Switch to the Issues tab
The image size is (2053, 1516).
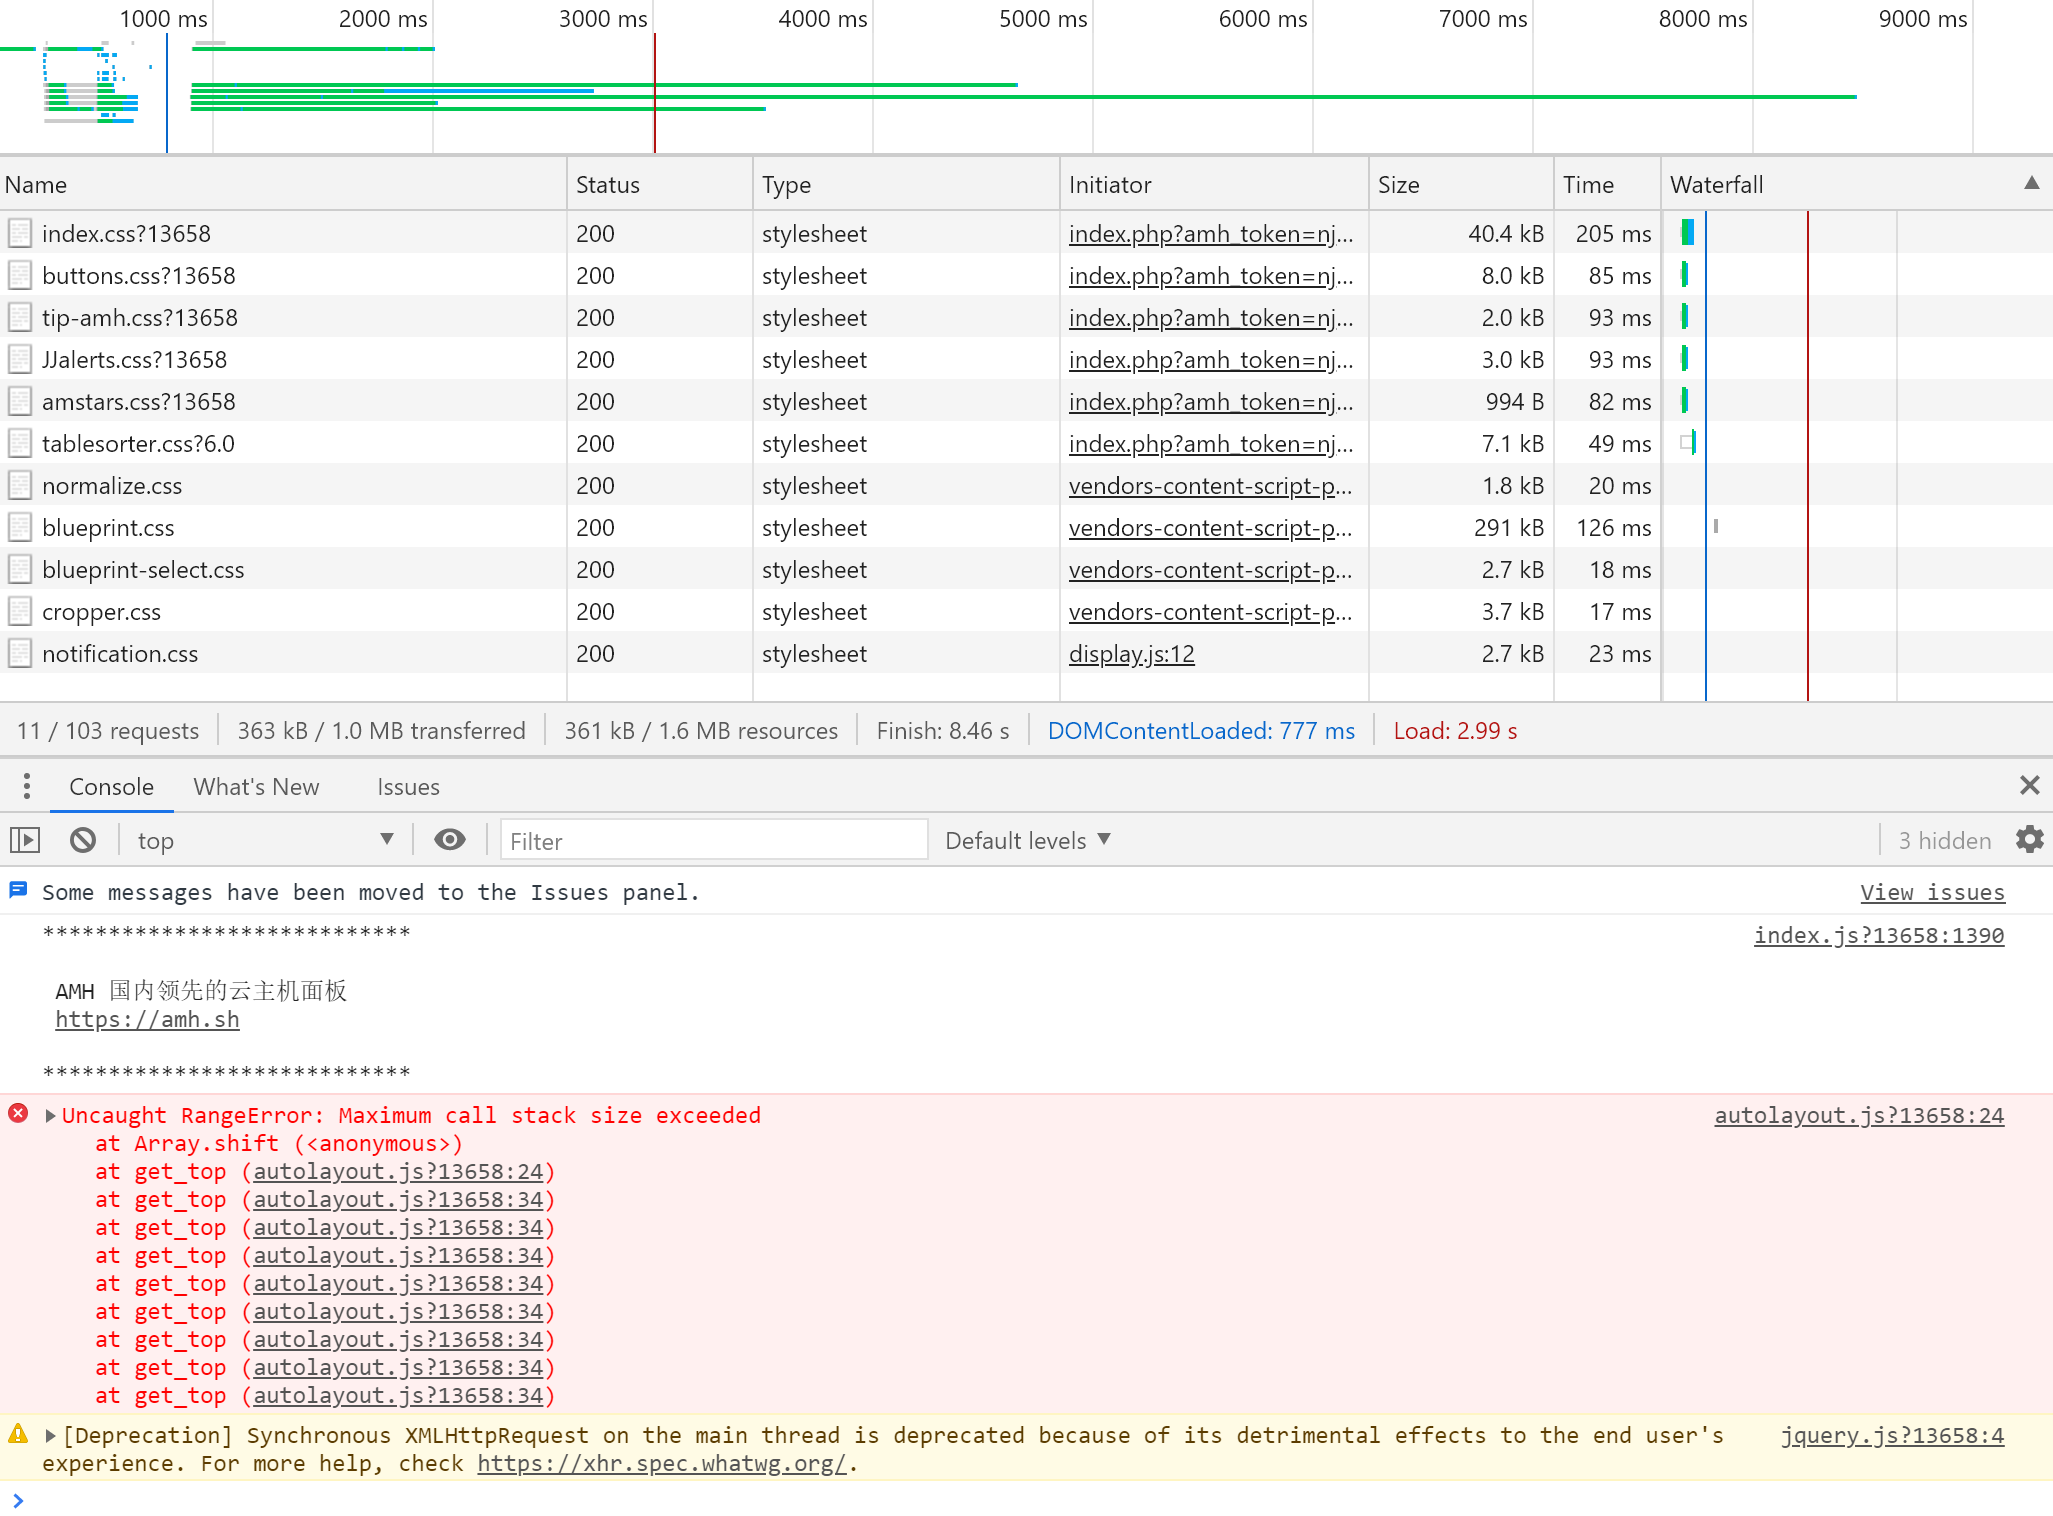point(408,787)
